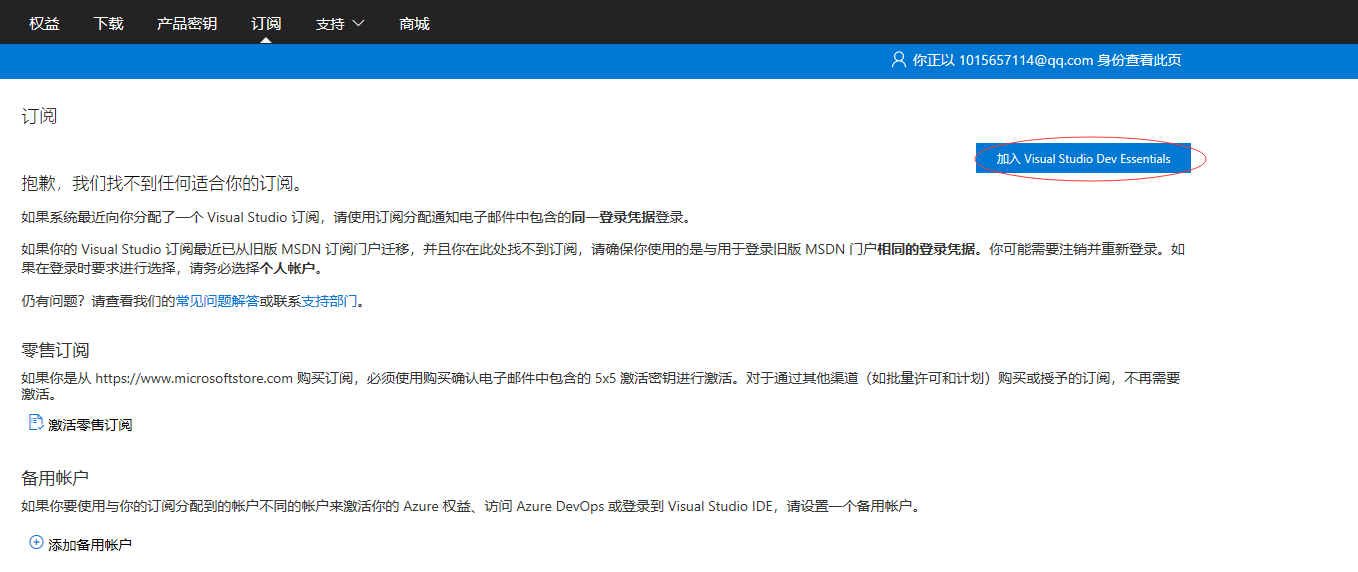Image resolution: width=1358 pixels, height=572 pixels.
Task: Click the bold 同一登录凭据 text
Action: [613, 217]
